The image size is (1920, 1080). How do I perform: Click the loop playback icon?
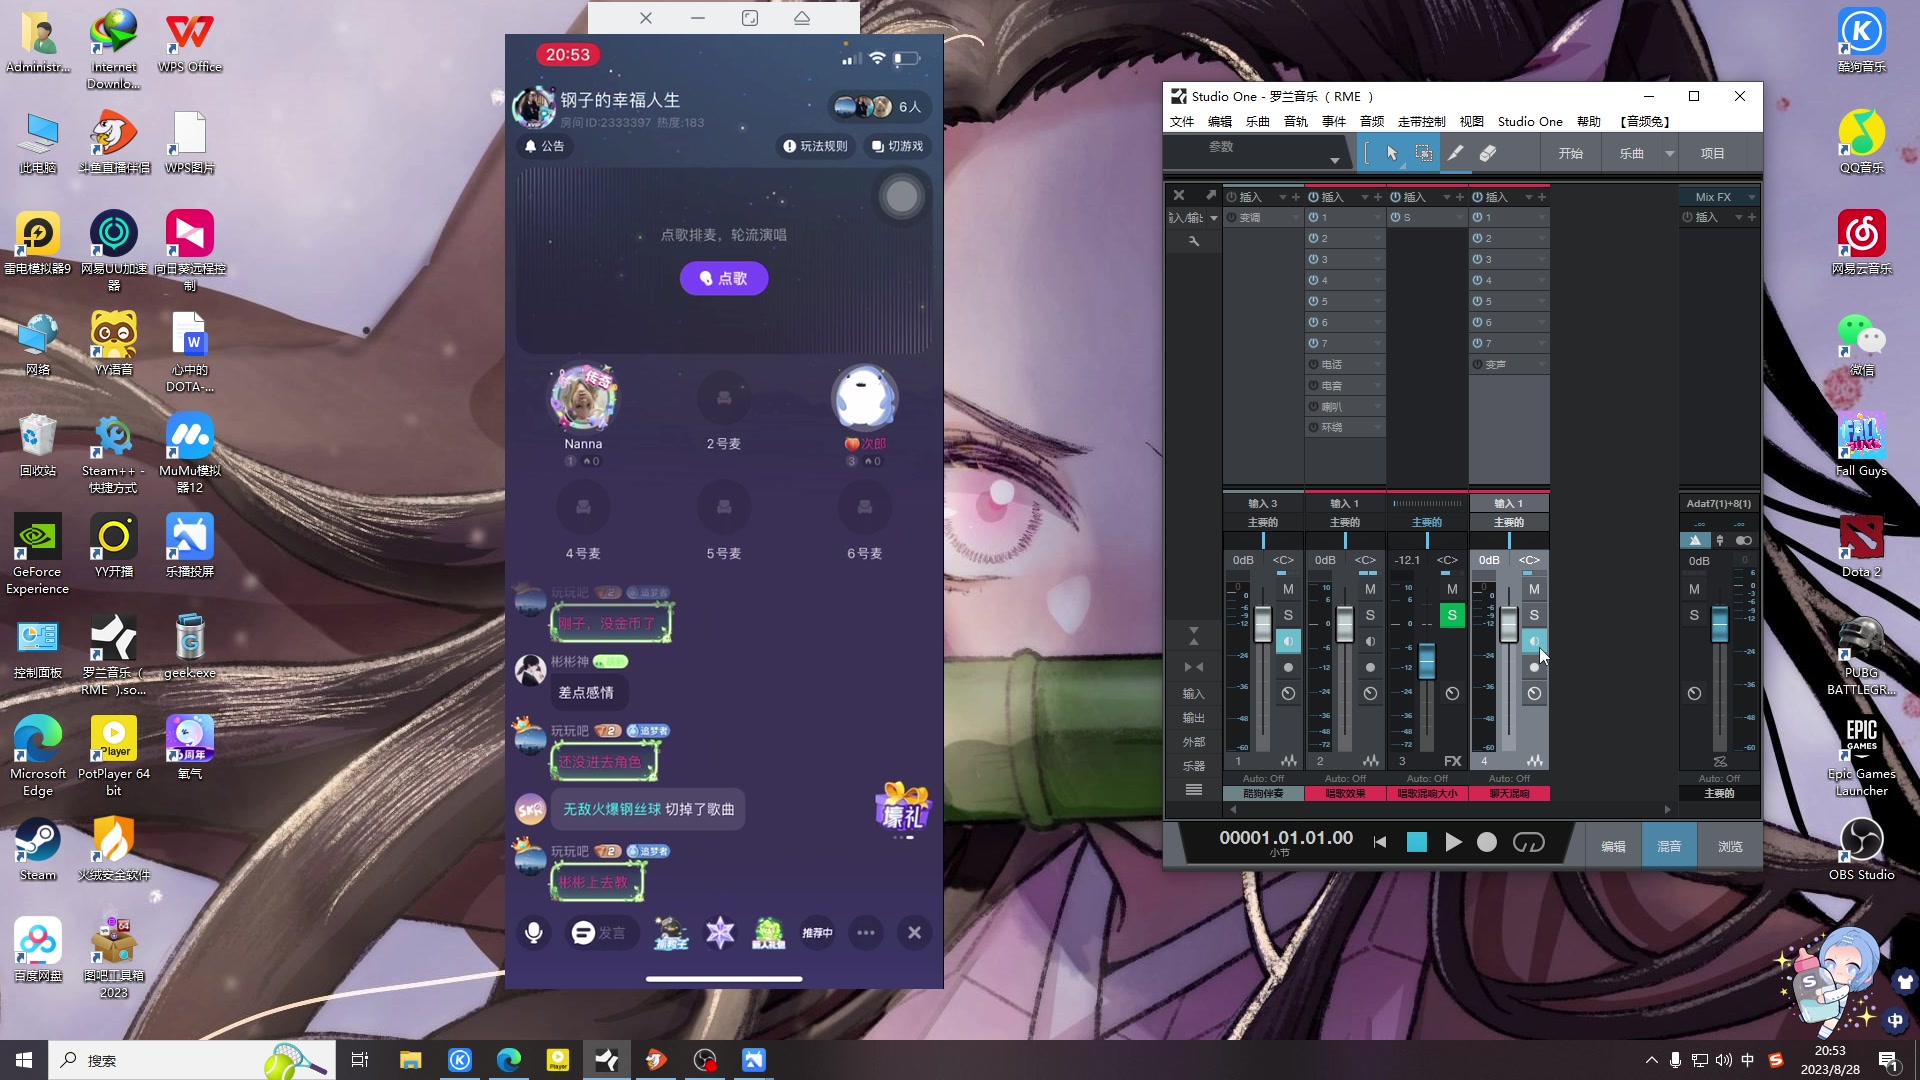[x=1528, y=843]
